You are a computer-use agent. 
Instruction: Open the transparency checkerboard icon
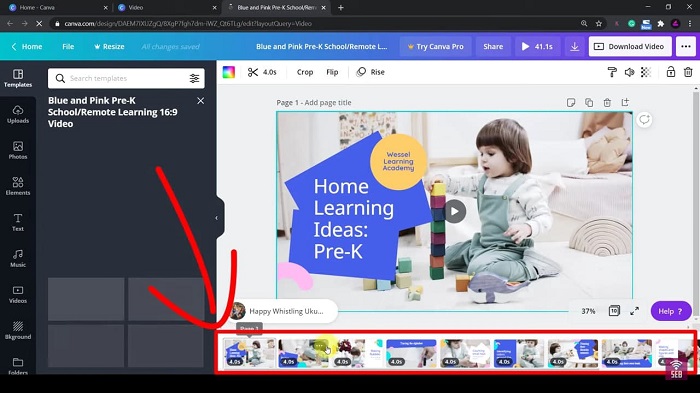646,72
